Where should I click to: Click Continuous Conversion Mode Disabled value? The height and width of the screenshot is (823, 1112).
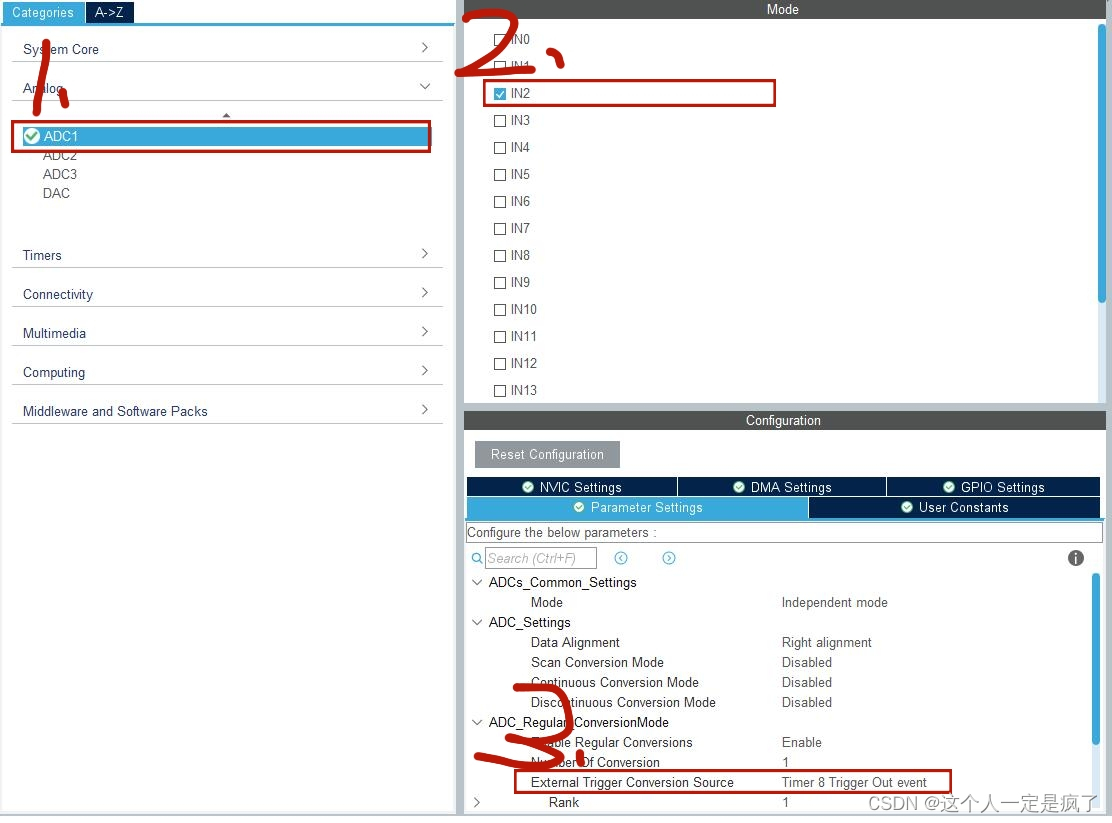pyautogui.click(x=806, y=682)
